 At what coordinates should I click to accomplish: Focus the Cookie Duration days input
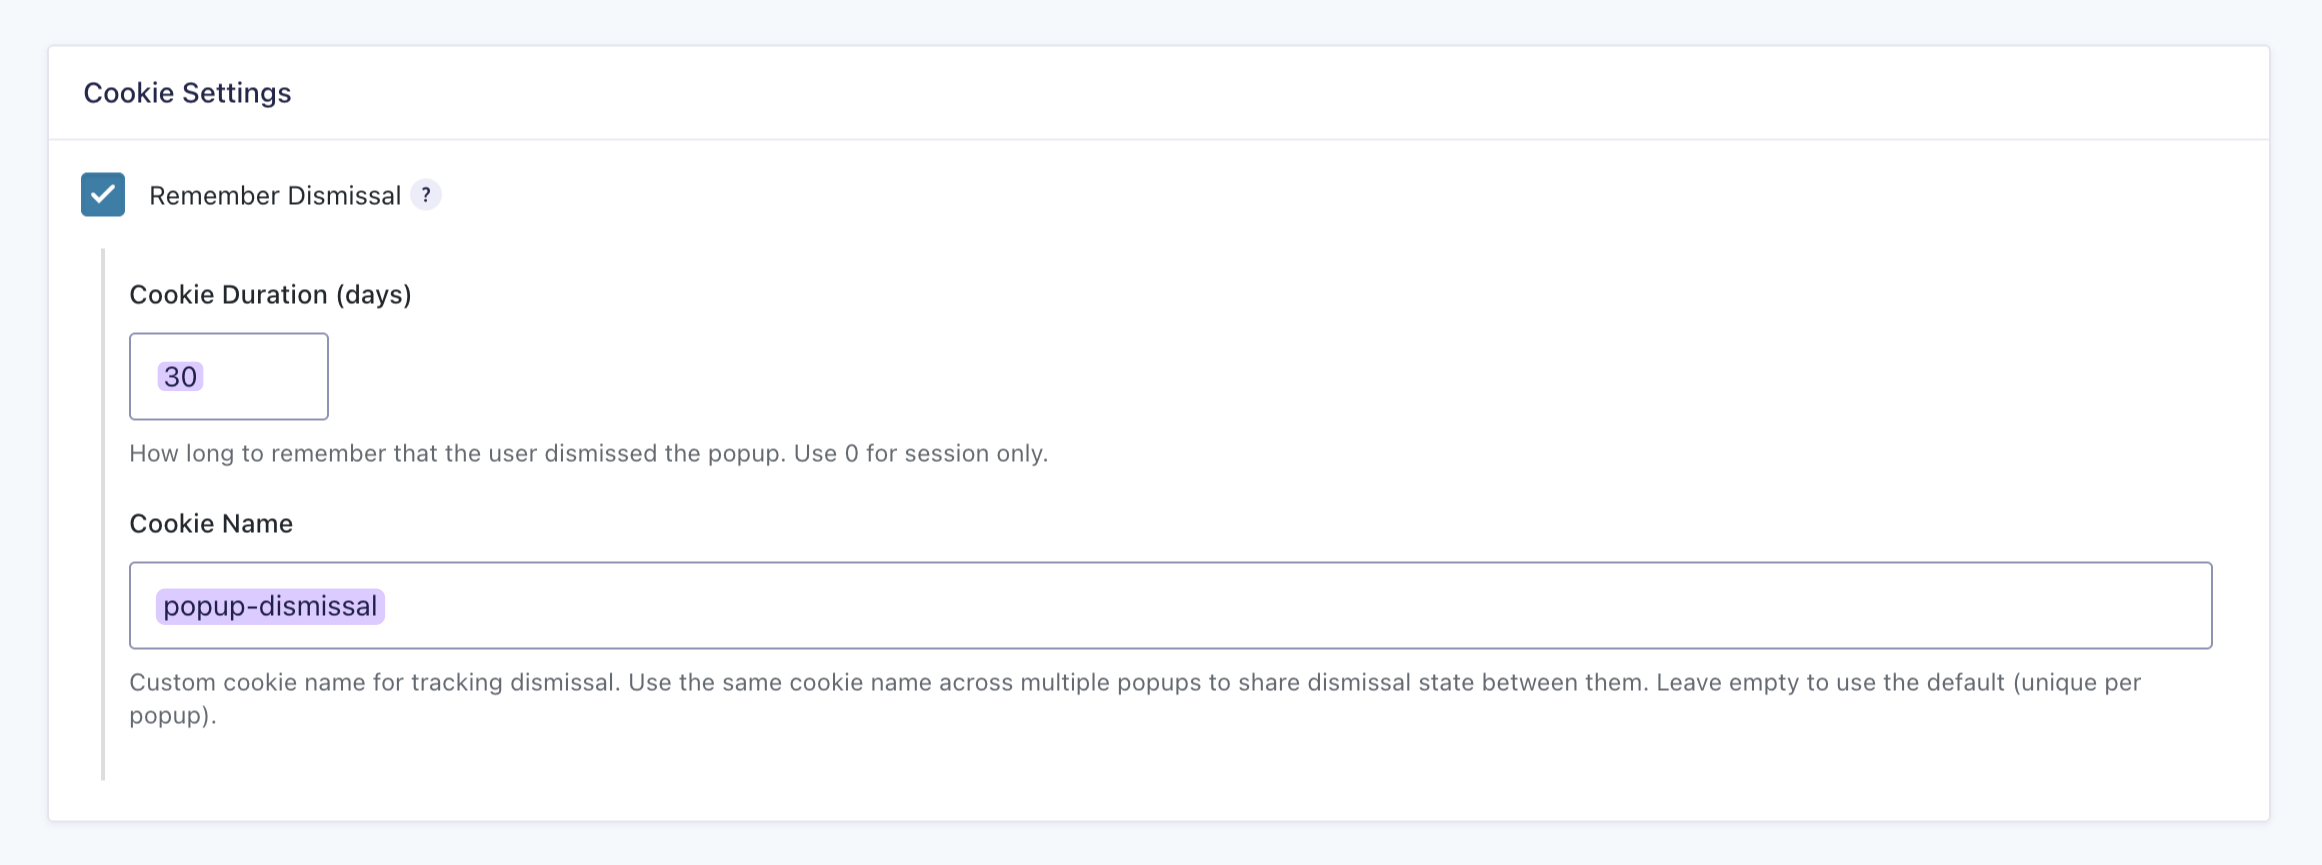(229, 377)
